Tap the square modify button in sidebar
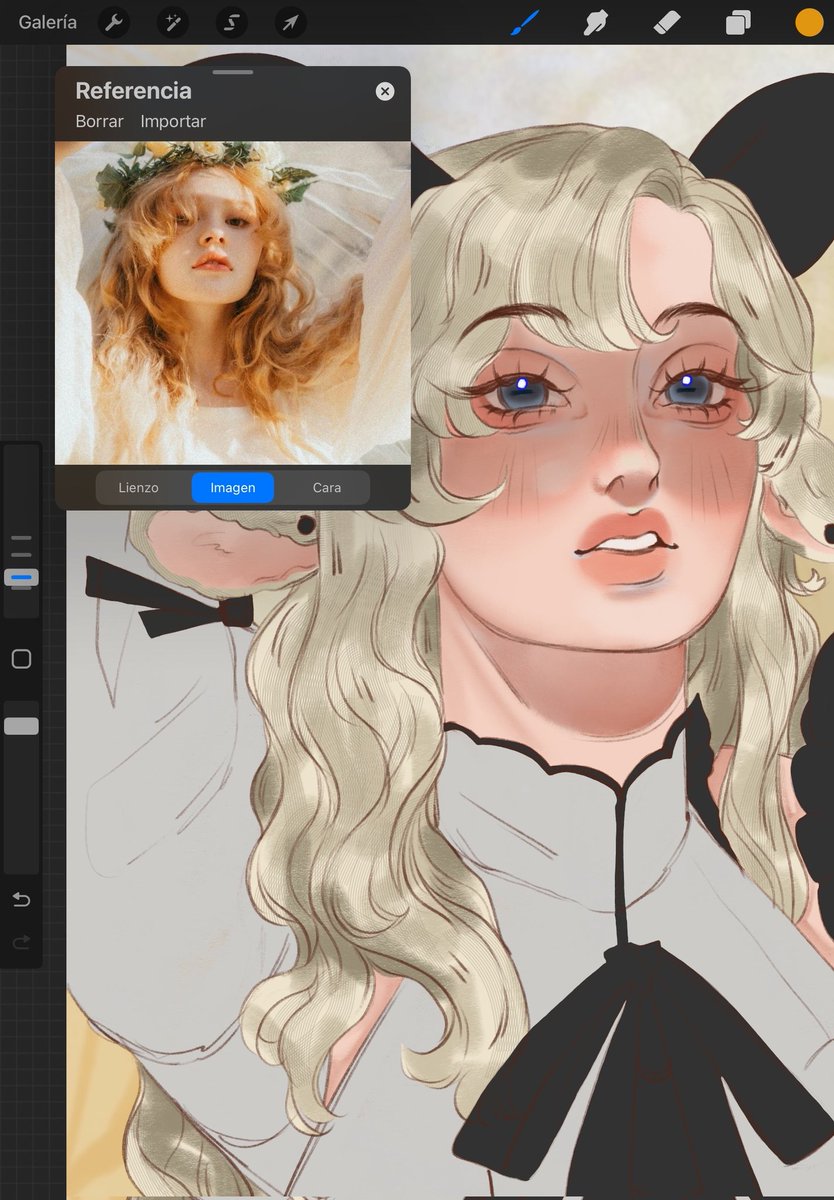Image resolution: width=834 pixels, height=1200 pixels. click(21, 659)
